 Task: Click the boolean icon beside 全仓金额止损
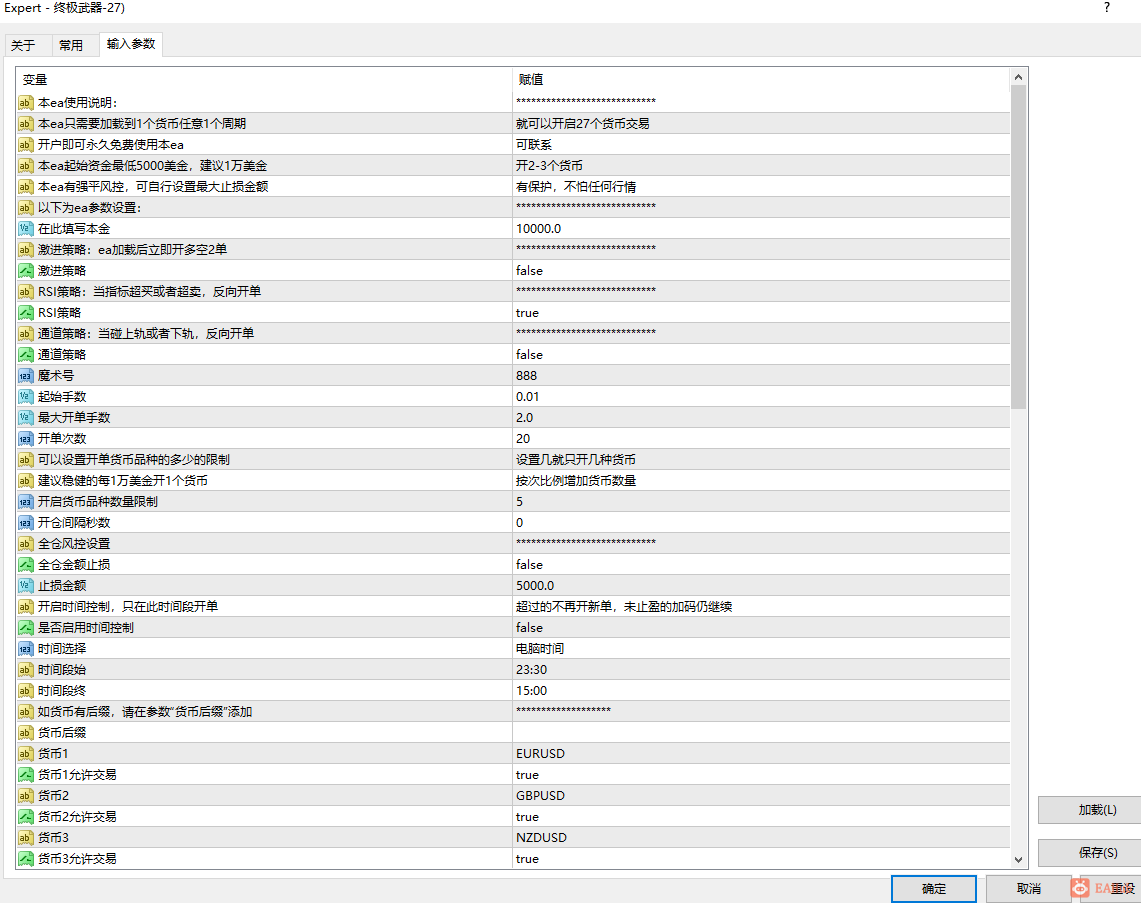click(x=25, y=565)
